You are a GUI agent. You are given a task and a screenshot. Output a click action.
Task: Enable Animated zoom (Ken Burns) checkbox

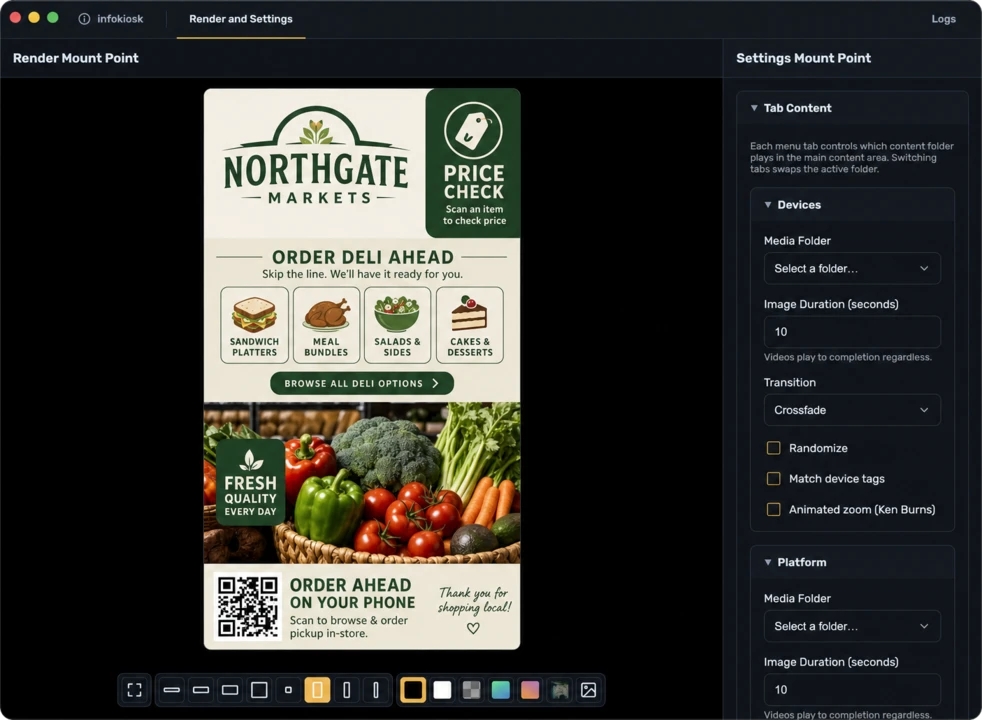click(773, 510)
